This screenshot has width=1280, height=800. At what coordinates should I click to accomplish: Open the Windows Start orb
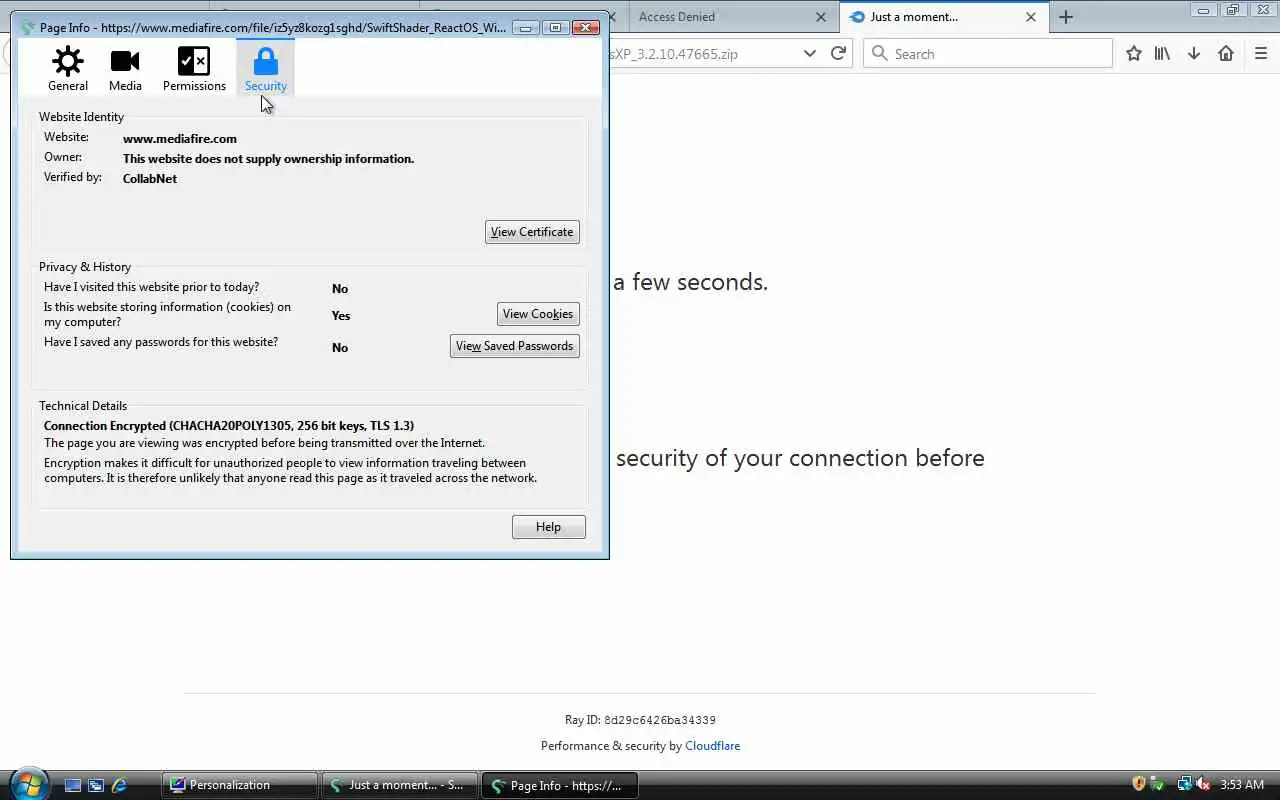(28, 784)
